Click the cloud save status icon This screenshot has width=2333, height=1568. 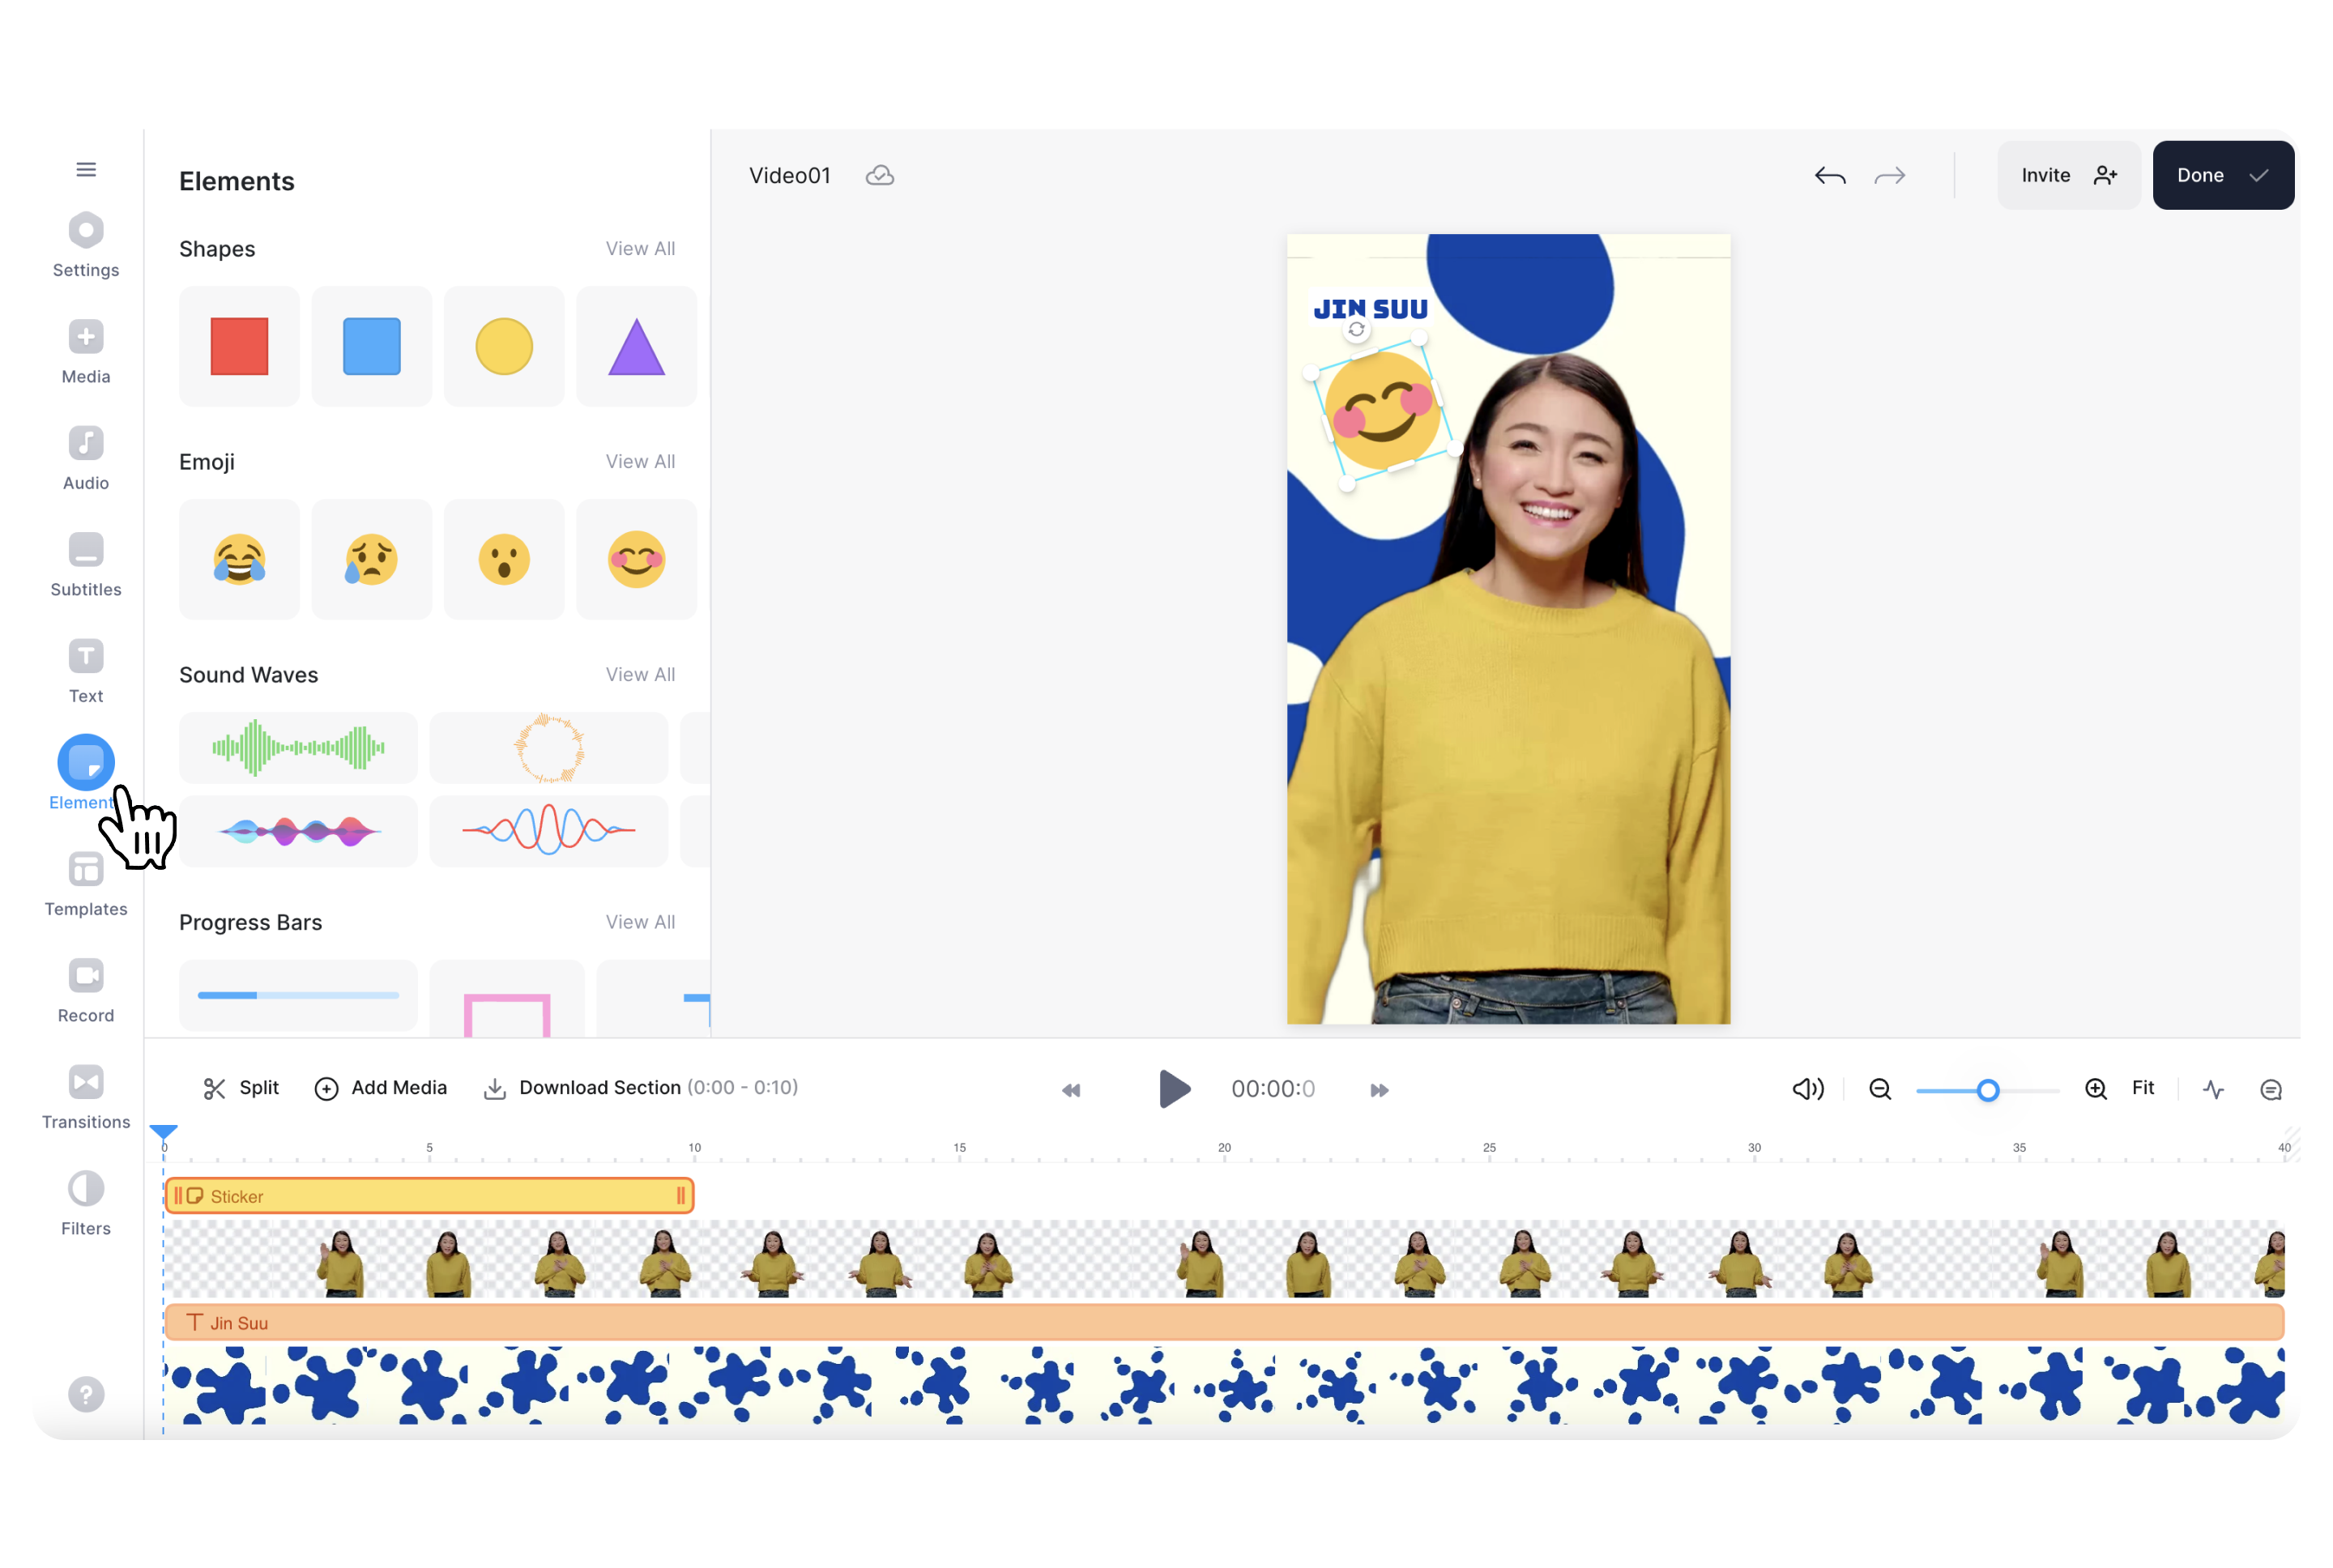879,176
